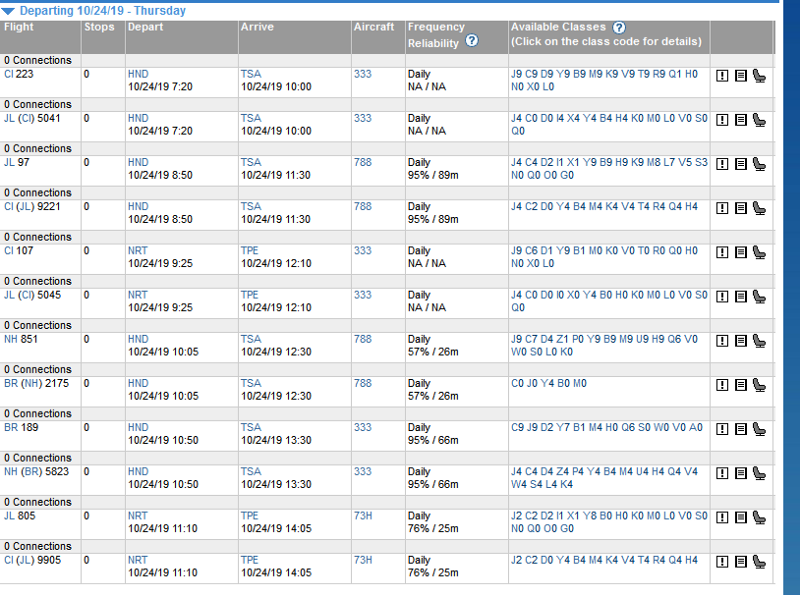View seat map icon for JL (CI) 5041

coord(760,120)
